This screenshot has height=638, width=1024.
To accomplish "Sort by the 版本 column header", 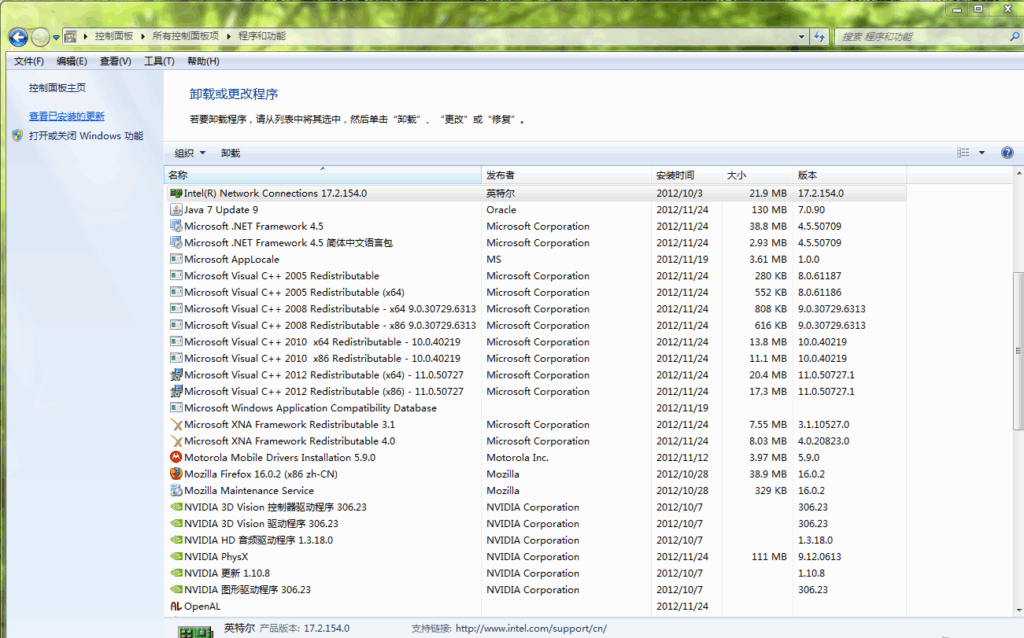I will click(850, 175).
